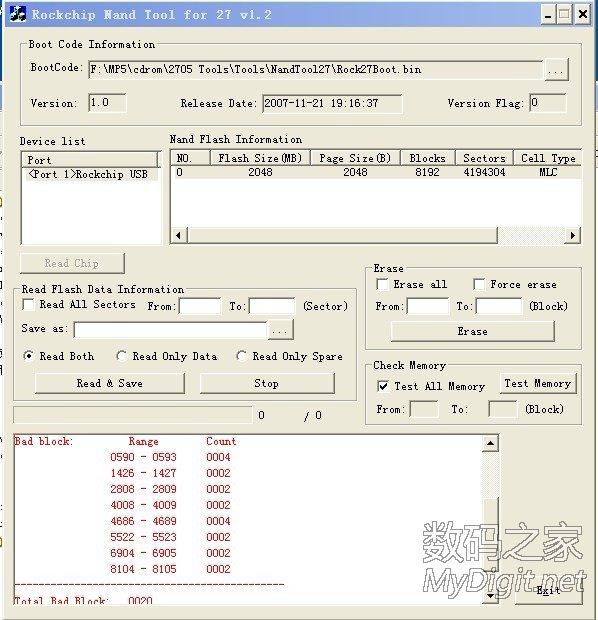Click the MLC cell type value
598x620 pixels.
[548, 172]
